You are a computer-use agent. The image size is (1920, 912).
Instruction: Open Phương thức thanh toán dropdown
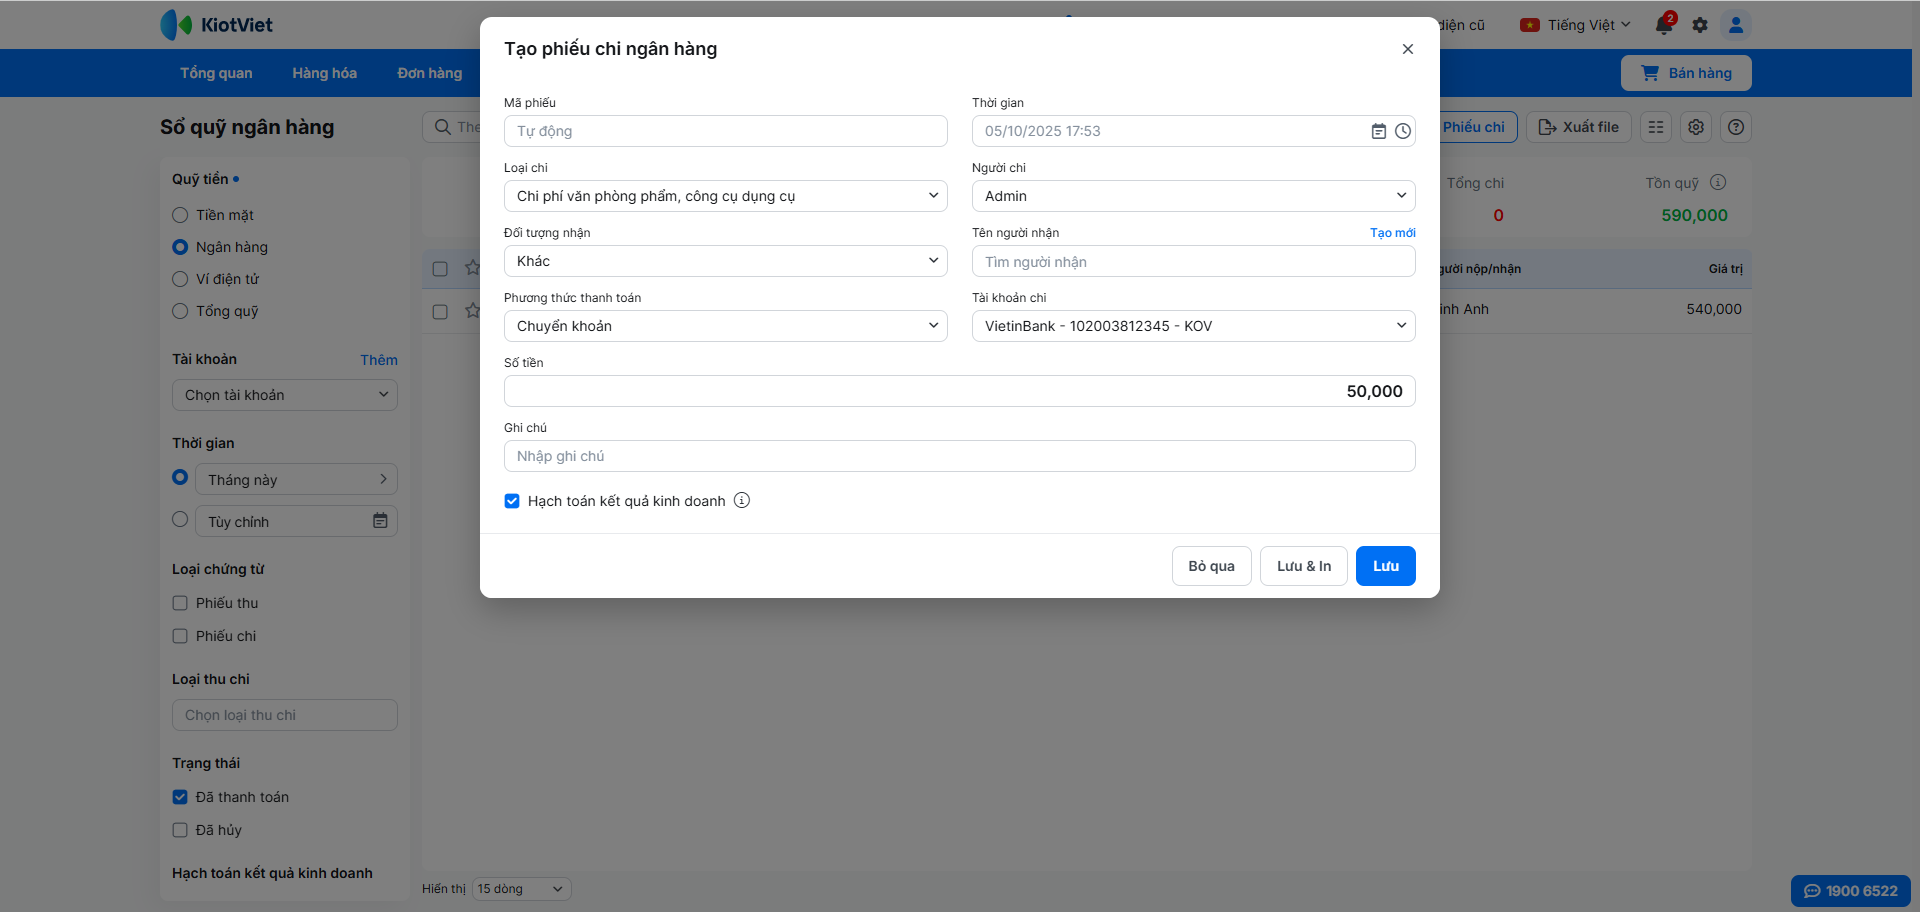click(725, 326)
